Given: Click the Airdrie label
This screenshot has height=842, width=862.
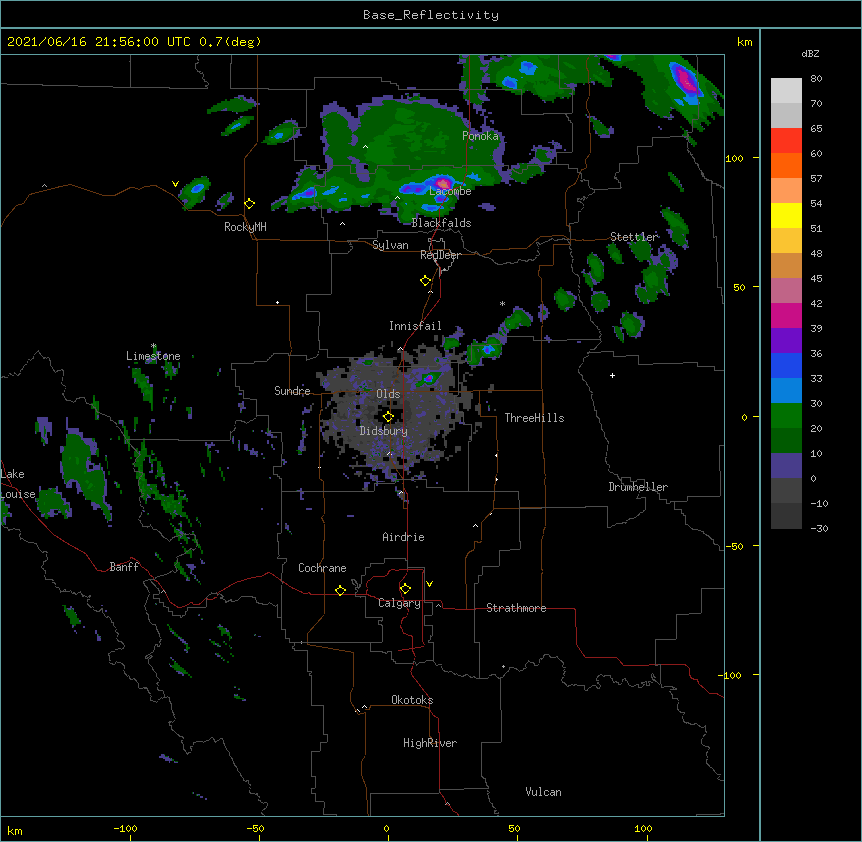Looking at the screenshot, I should 404,537.
